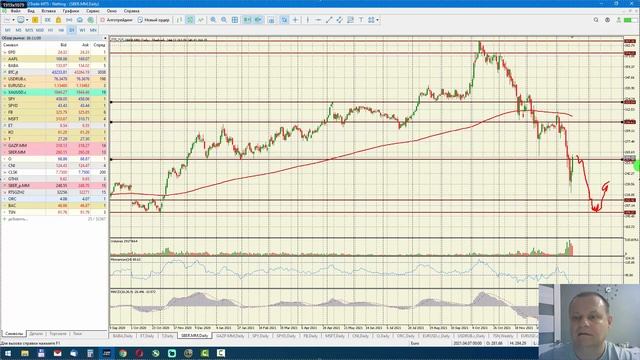Viewport: 640px width, 360px height.
Task: Open the Вид menu
Action: 31,11
